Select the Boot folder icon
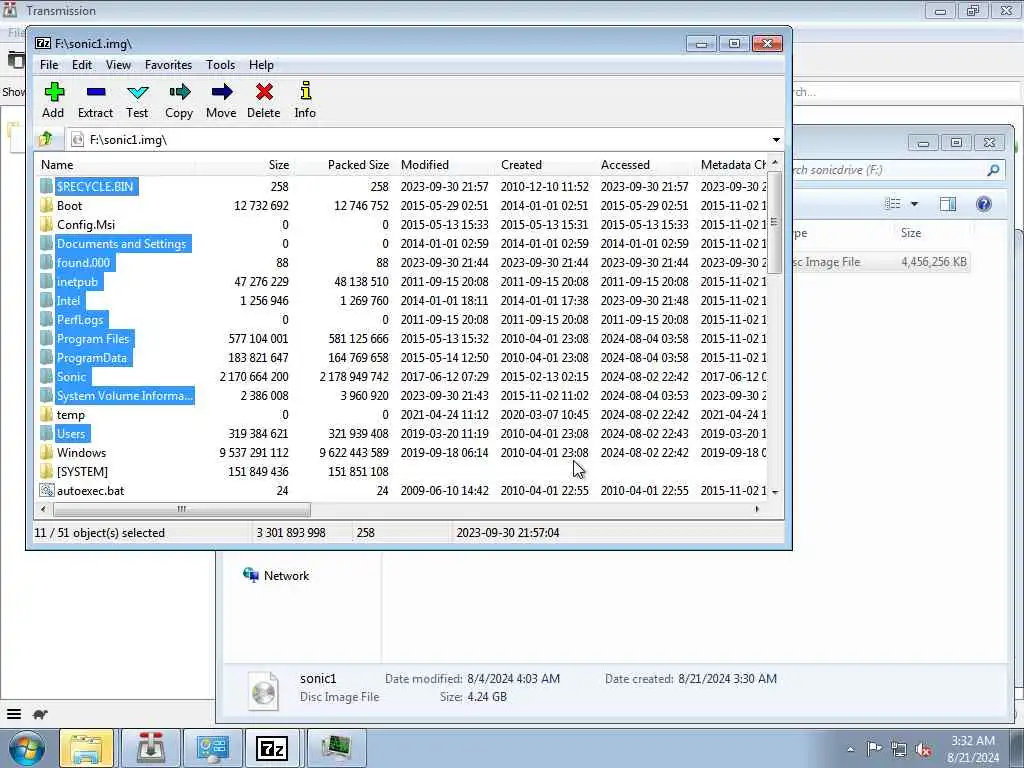 coord(46,206)
